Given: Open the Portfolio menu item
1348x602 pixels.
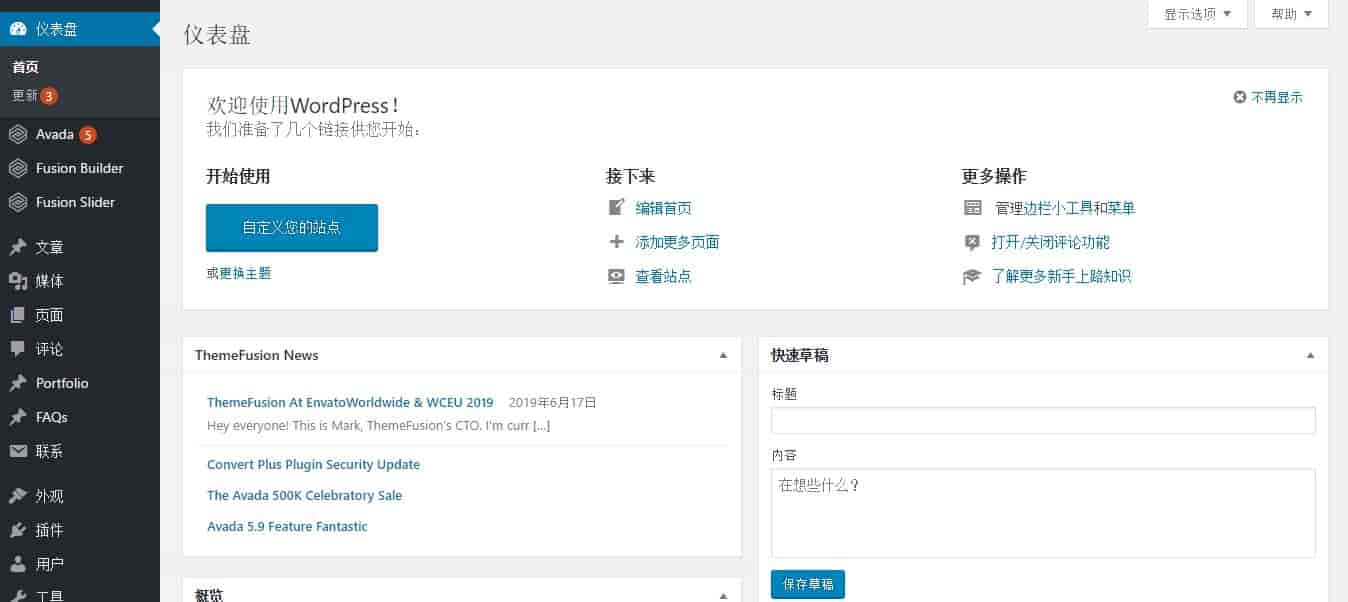Looking at the screenshot, I should coord(62,383).
